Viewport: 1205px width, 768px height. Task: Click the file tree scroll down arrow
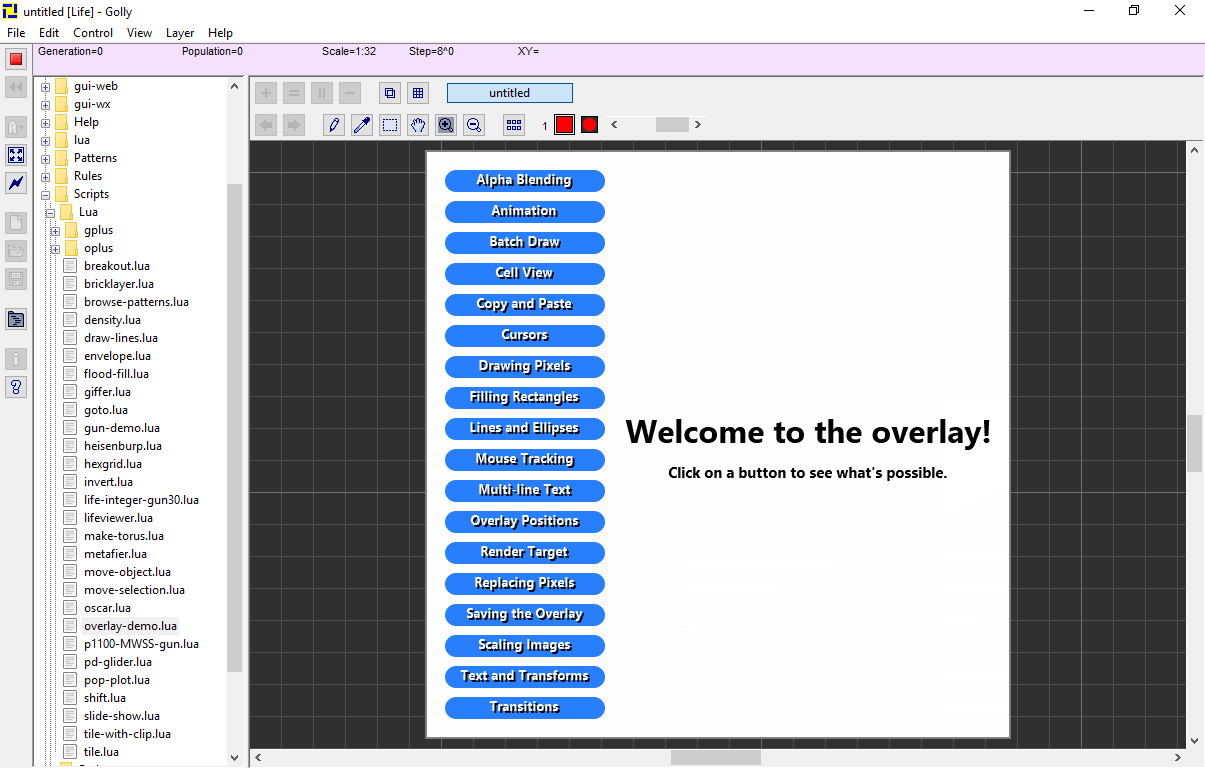235,758
